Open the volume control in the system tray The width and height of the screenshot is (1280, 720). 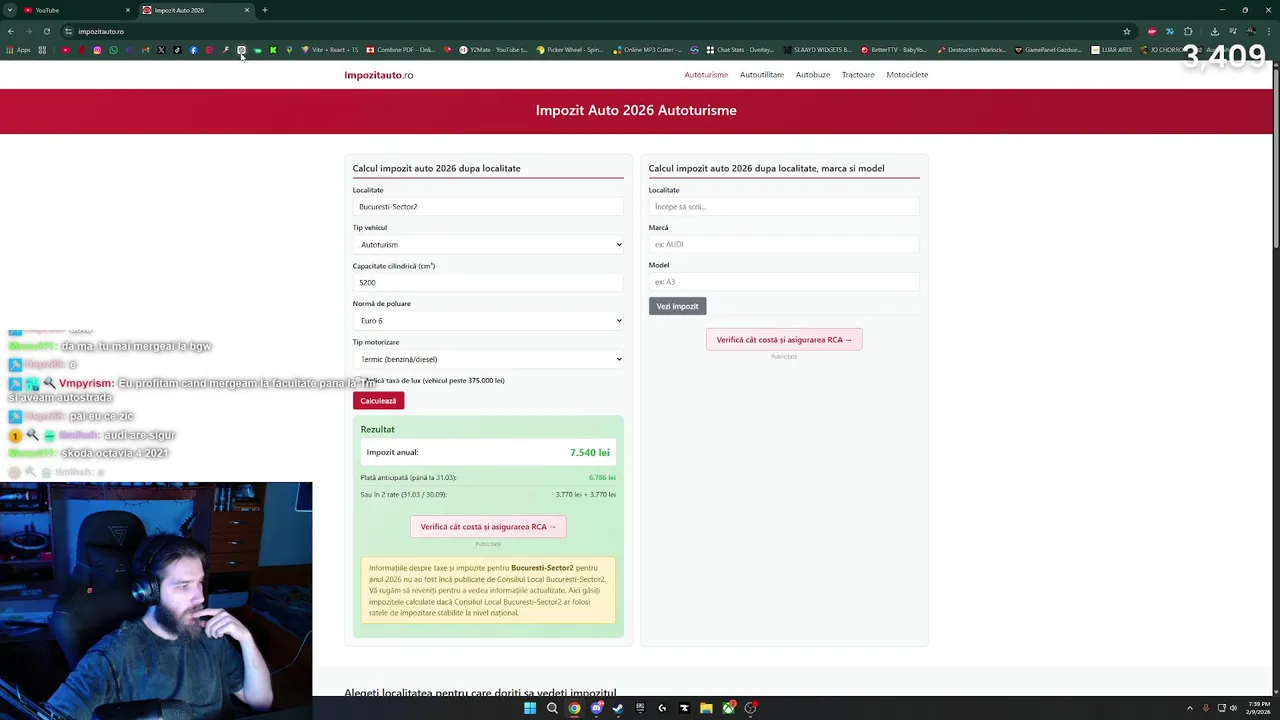1233,708
